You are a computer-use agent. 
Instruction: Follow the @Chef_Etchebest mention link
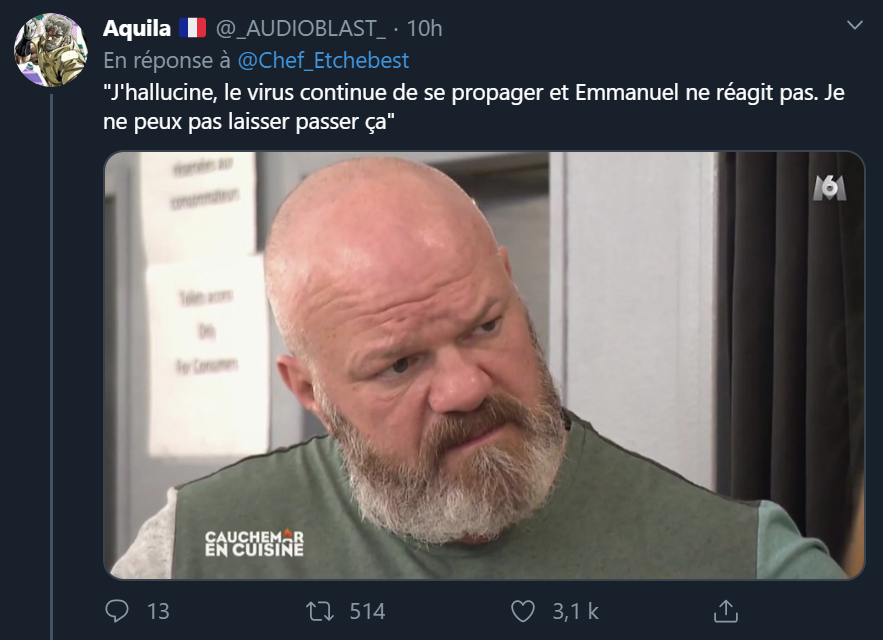click(323, 60)
